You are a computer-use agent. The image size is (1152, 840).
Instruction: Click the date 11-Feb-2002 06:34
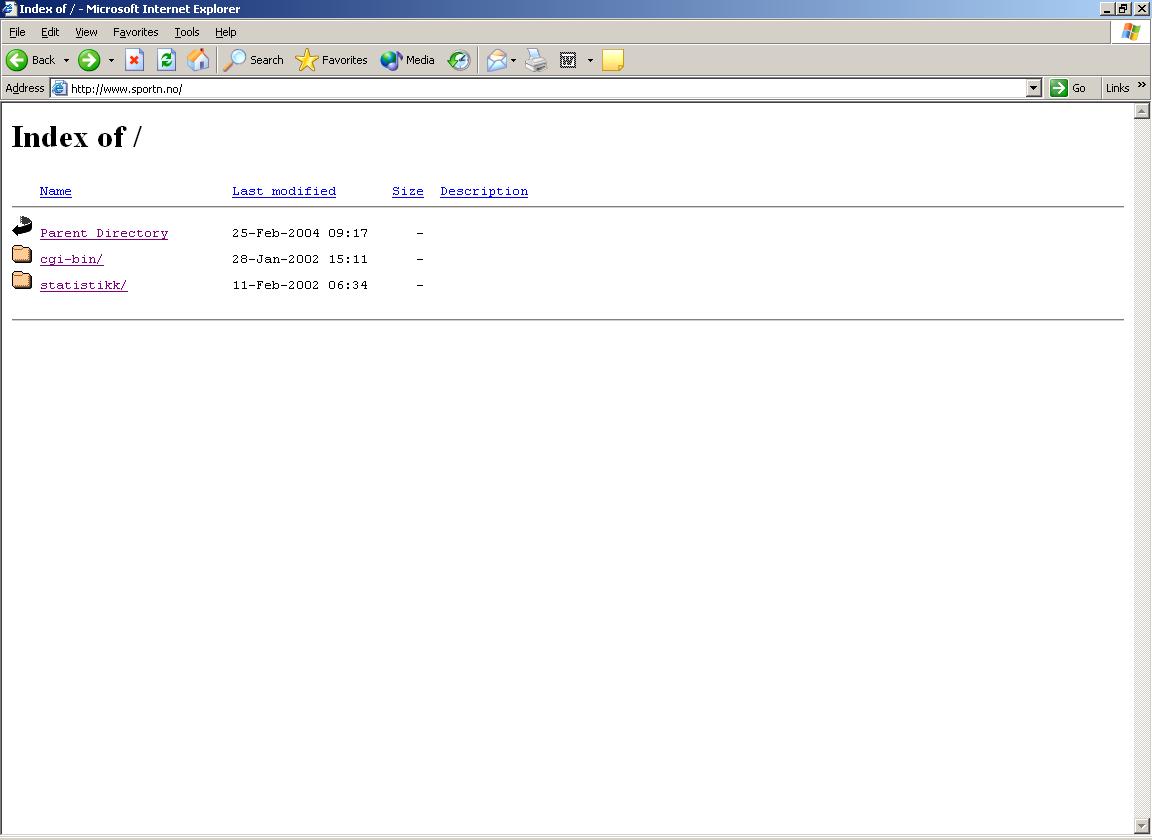pyautogui.click(x=300, y=285)
